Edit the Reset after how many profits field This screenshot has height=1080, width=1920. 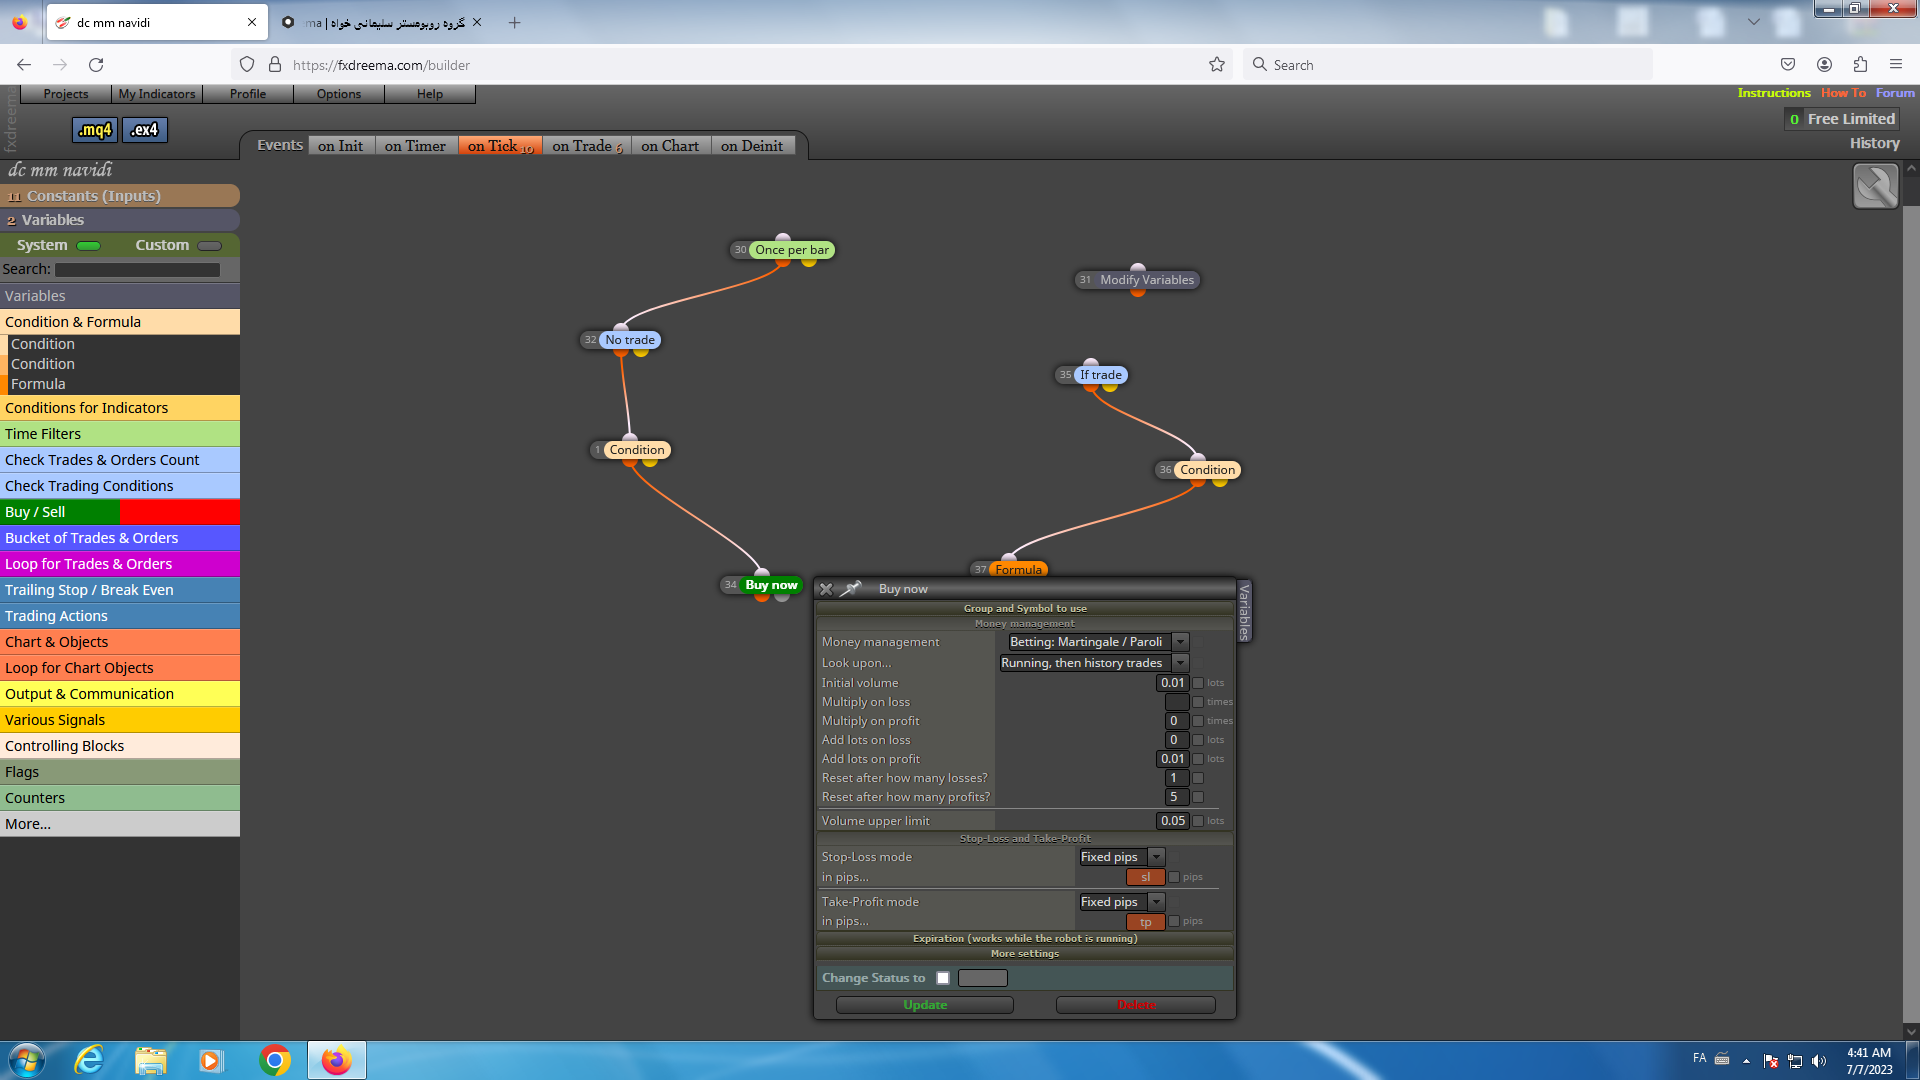click(1177, 797)
